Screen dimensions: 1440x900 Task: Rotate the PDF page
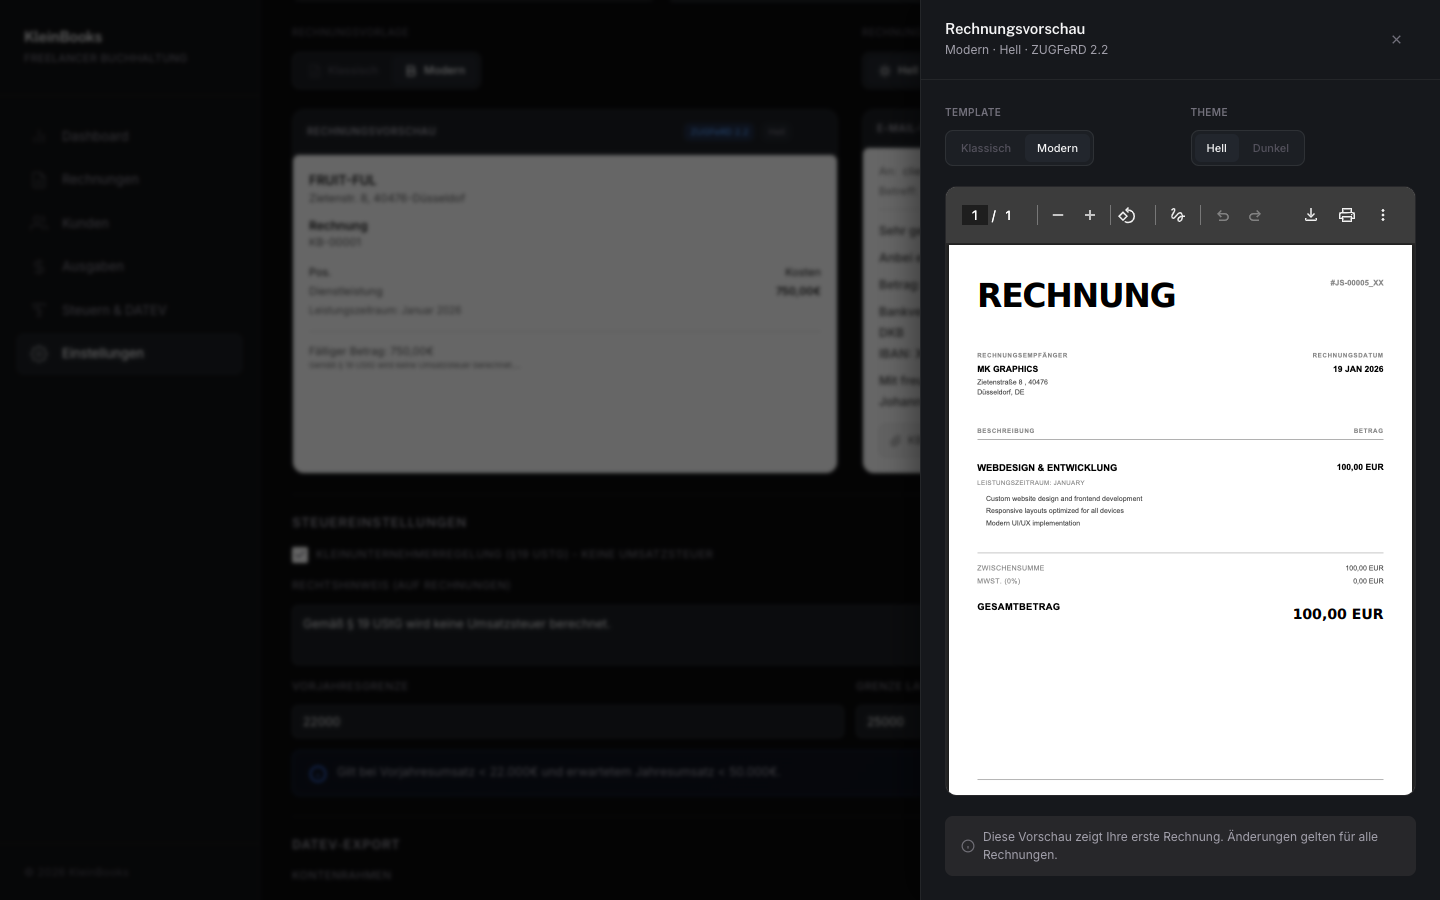1127,215
